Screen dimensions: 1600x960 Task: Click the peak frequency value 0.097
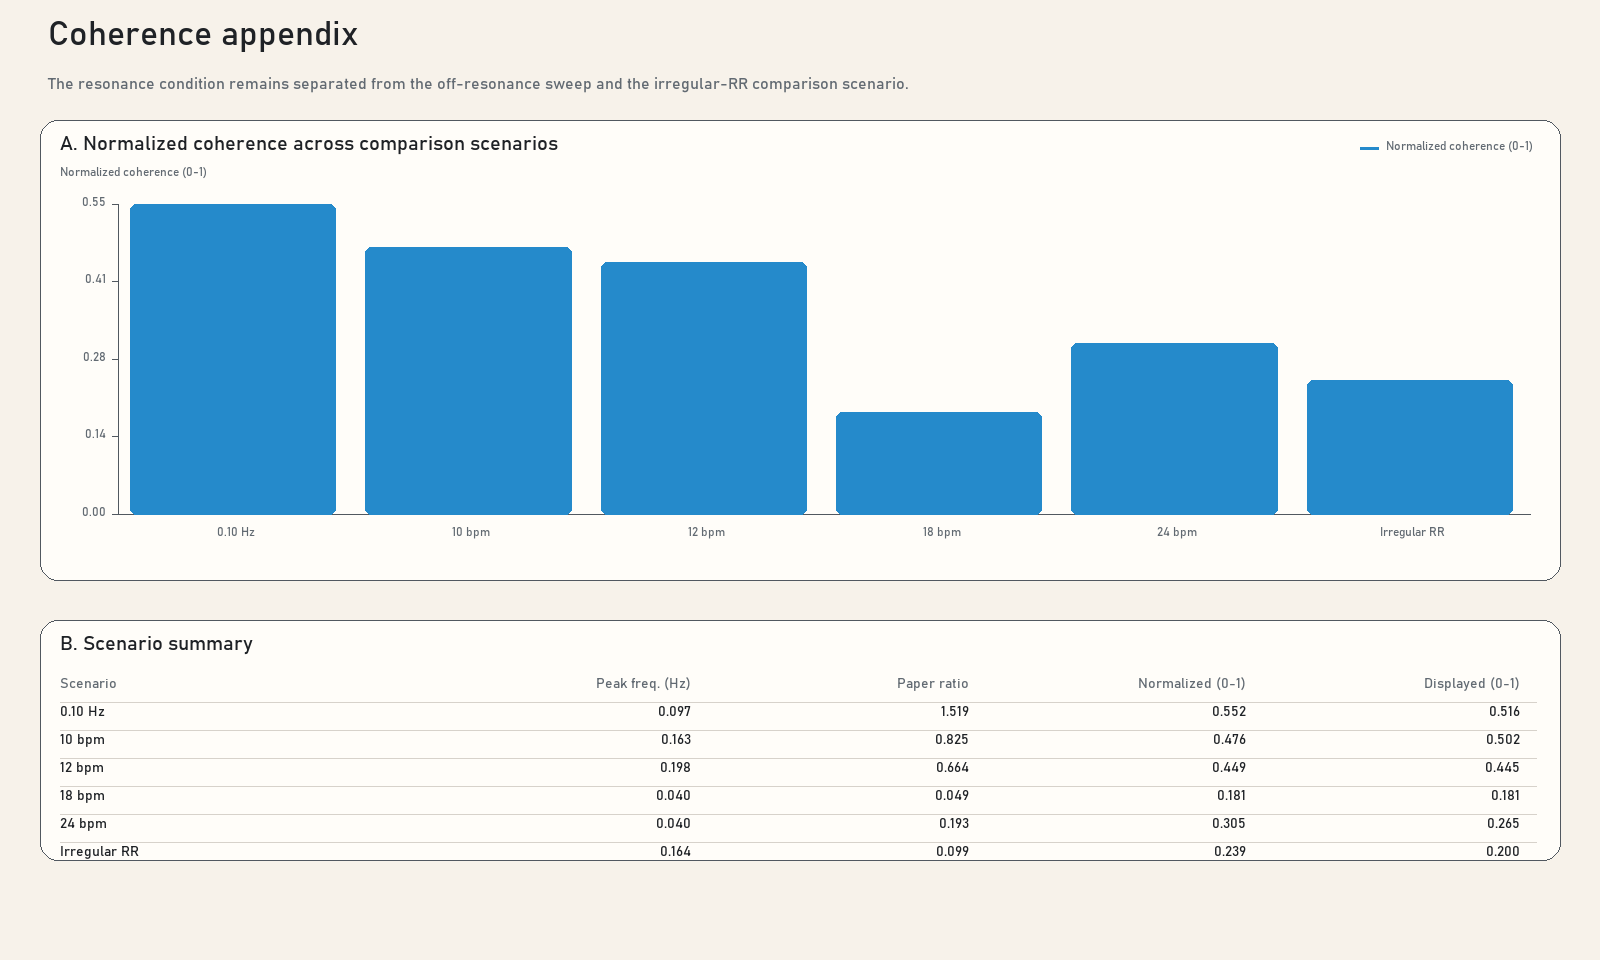[674, 712]
